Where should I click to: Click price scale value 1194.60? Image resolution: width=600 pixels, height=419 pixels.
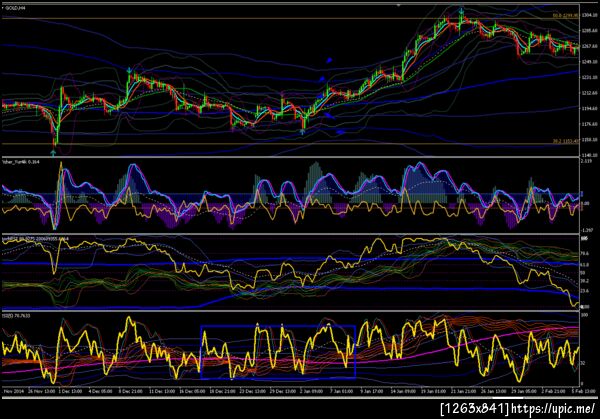(589, 109)
